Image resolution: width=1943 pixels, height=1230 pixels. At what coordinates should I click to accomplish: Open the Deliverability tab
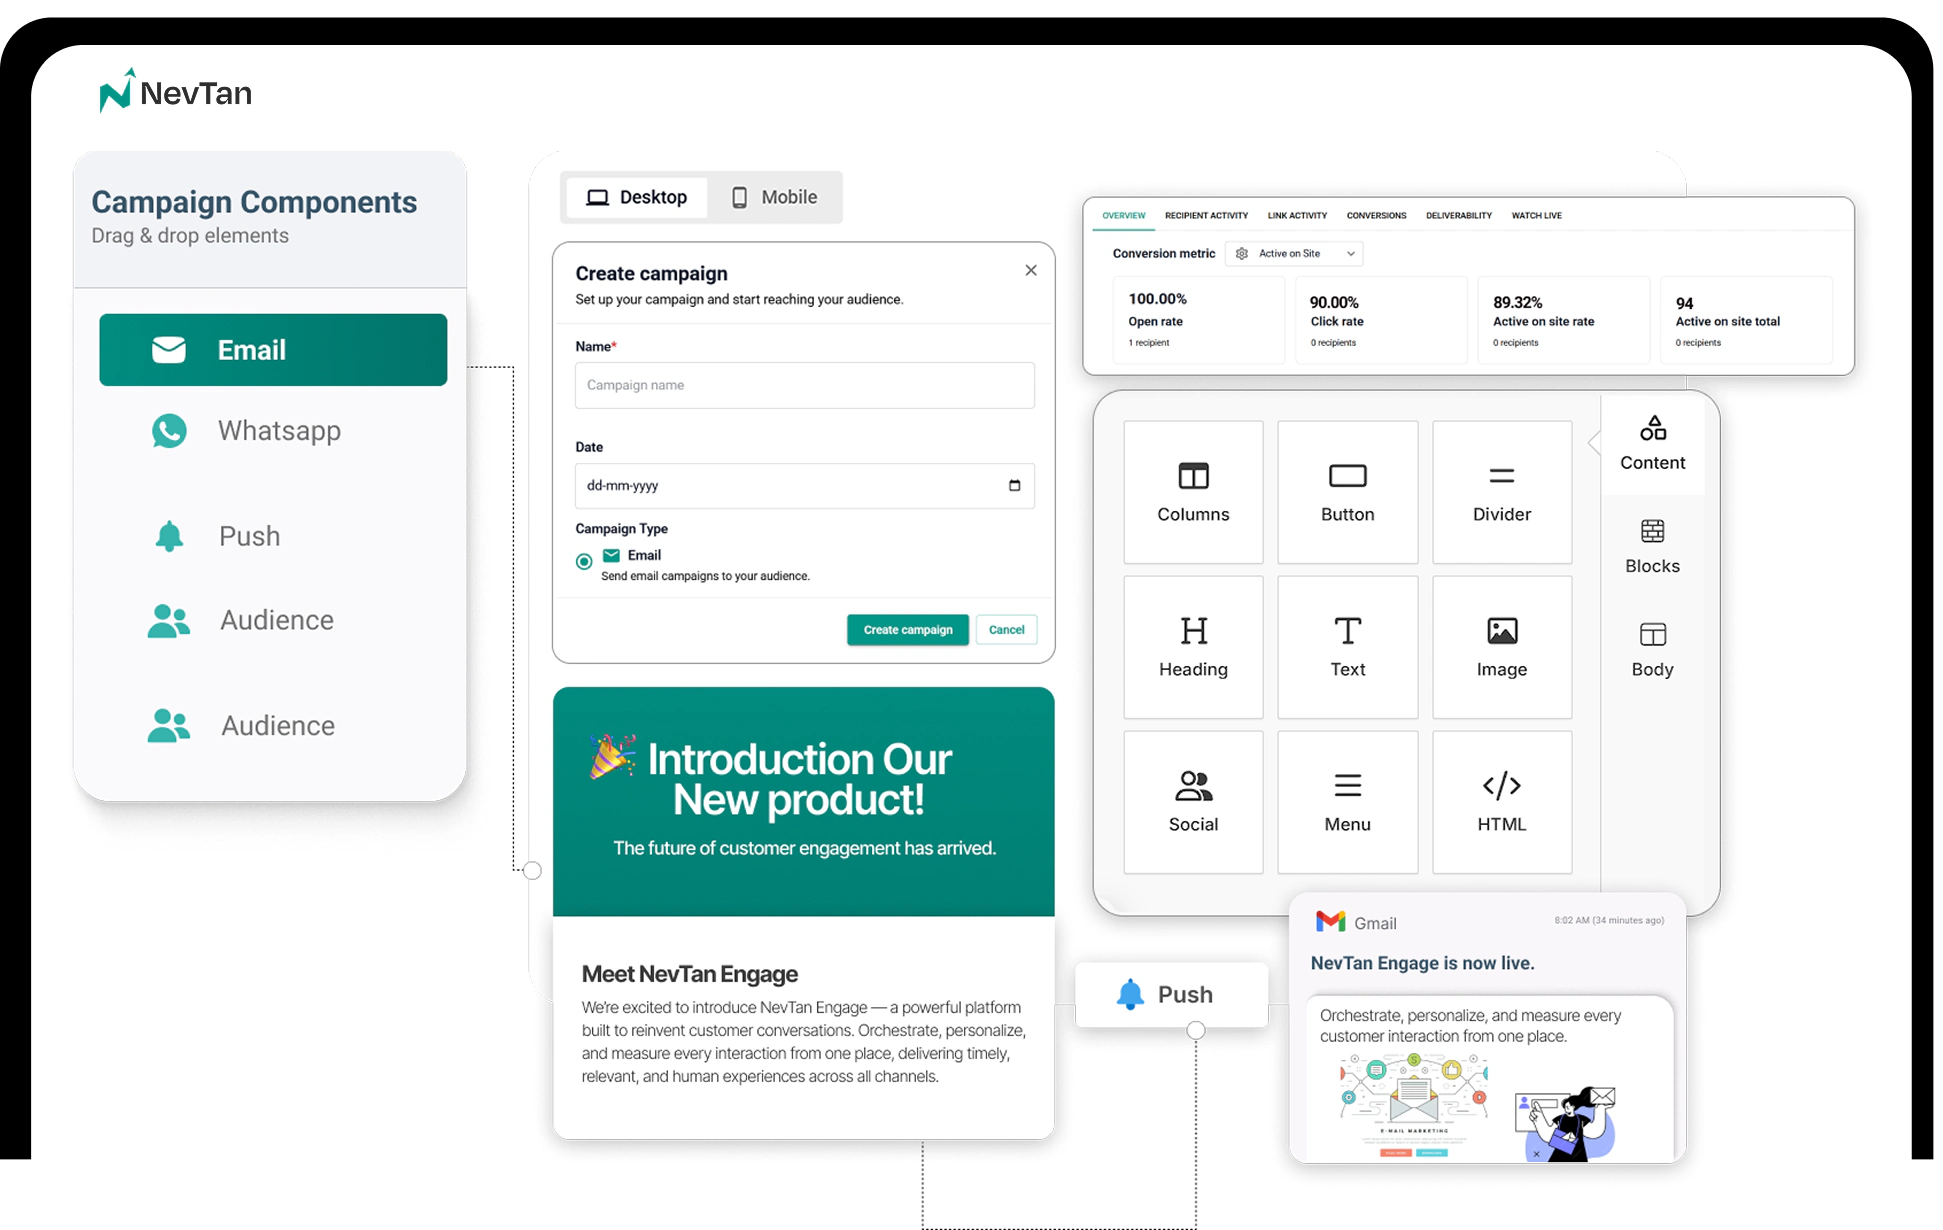pyautogui.click(x=1459, y=216)
